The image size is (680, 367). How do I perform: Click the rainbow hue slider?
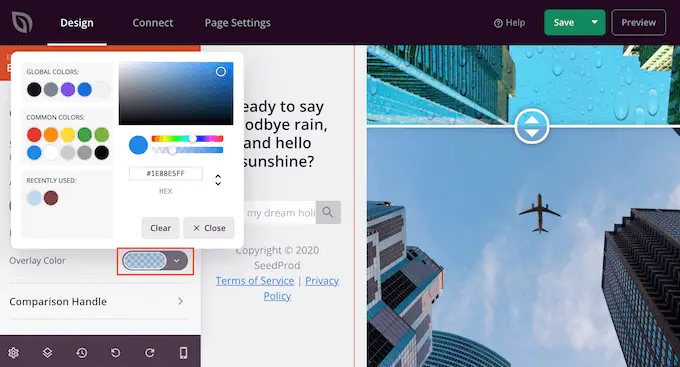[187, 139]
